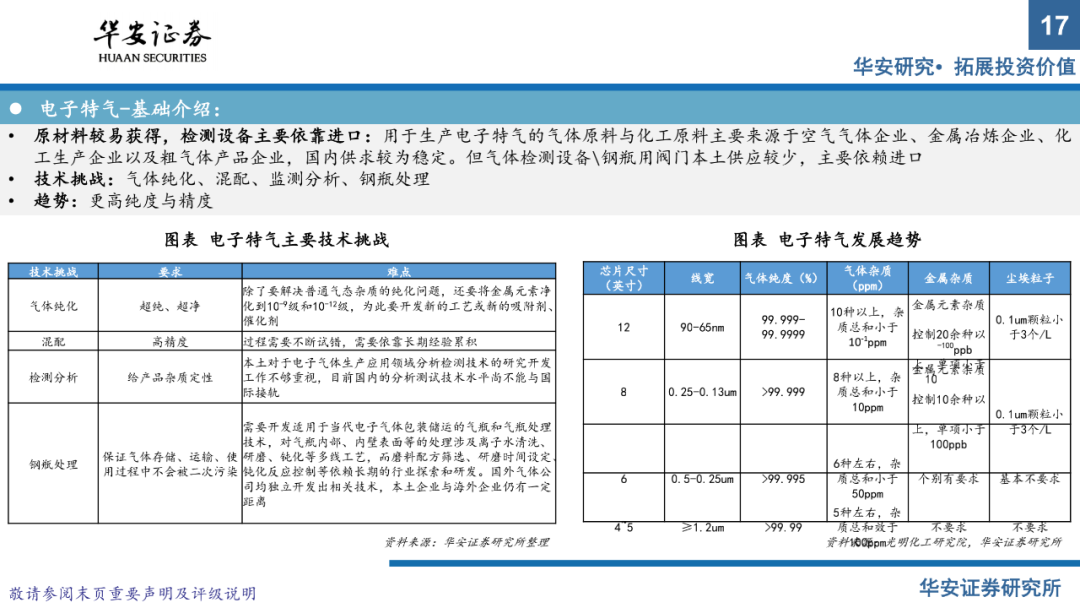Viewport: 1080px width, 608px height.
Task: Click '线宽' column header
Action: (702, 278)
